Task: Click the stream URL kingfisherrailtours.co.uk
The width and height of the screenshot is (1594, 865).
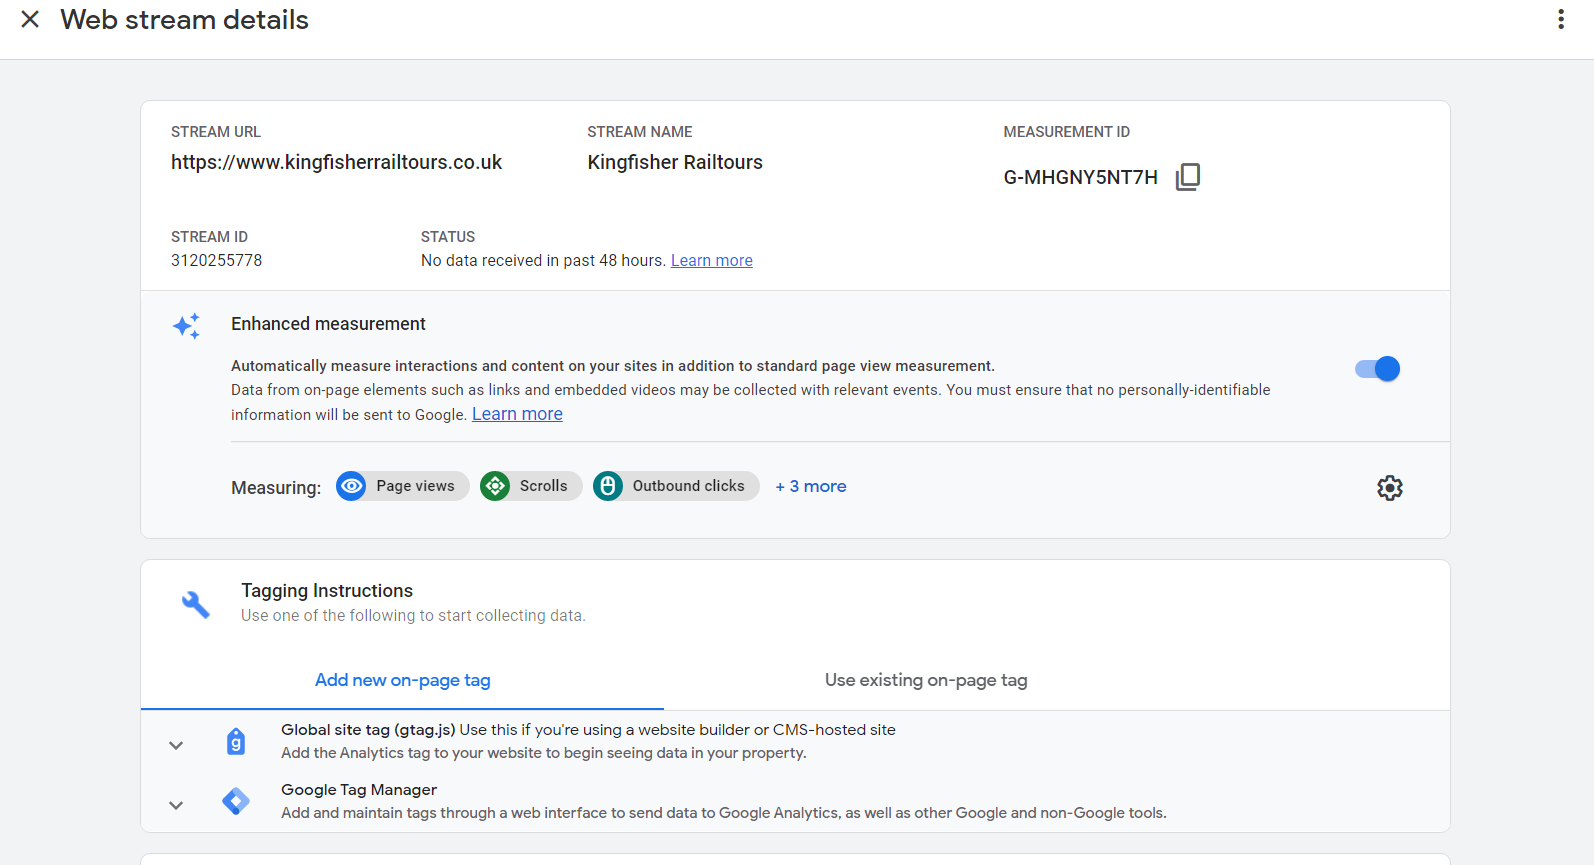Action: point(336,162)
